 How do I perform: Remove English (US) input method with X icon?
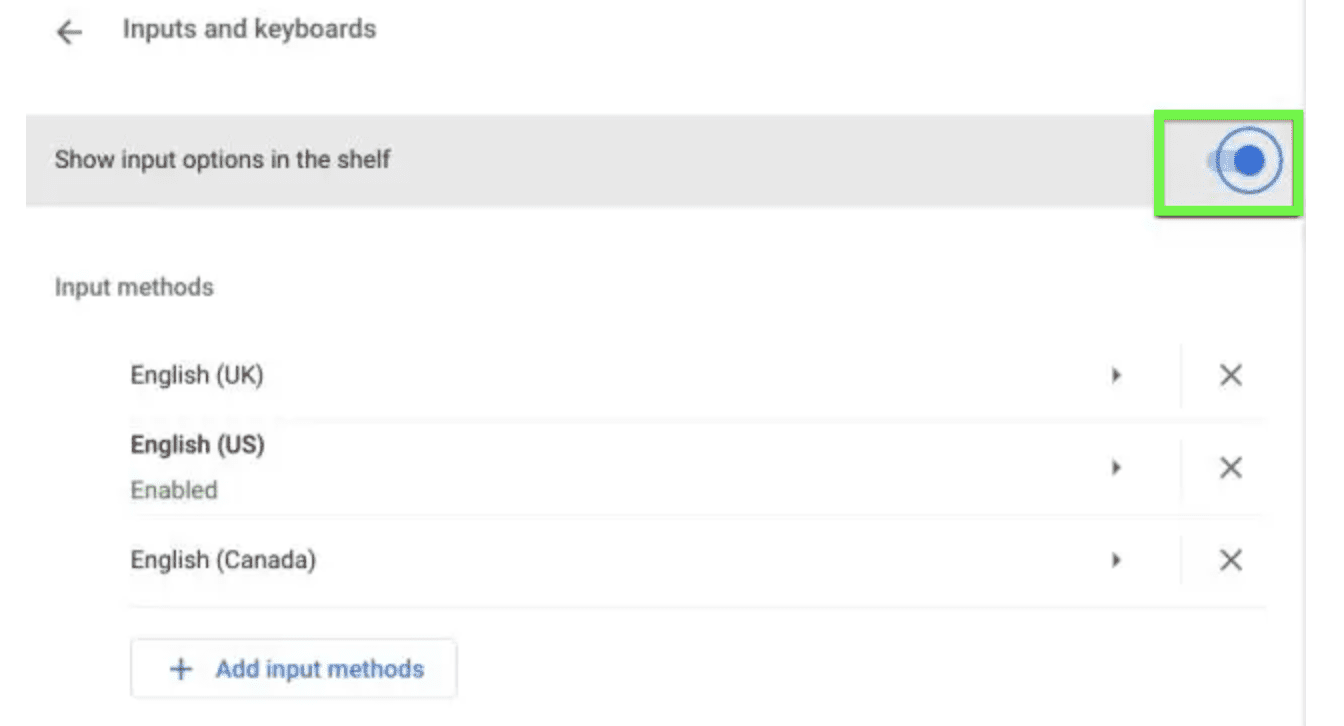coord(1231,467)
